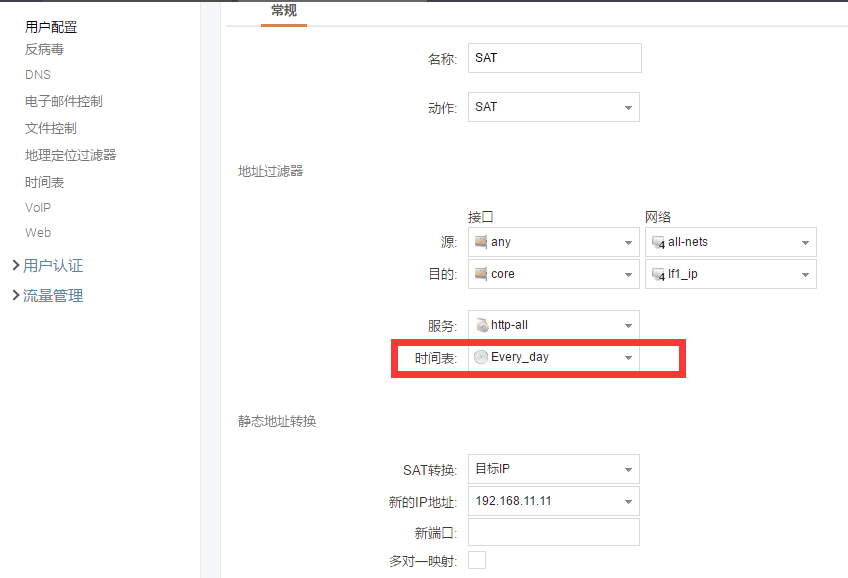
Task: Open VoIP in the sidebar
Action: click(x=38, y=208)
